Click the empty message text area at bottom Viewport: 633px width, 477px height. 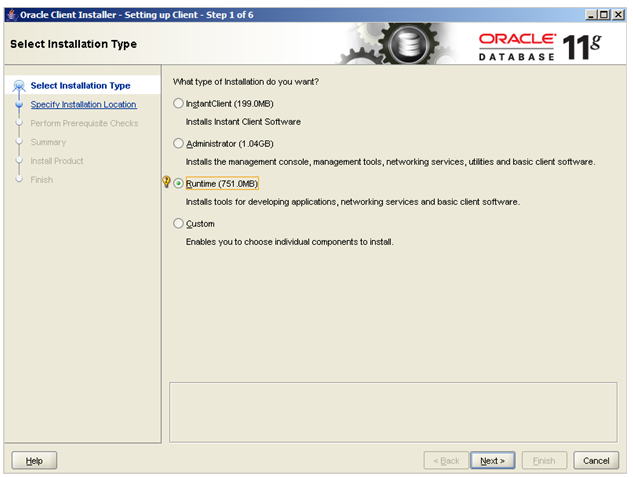pos(393,412)
